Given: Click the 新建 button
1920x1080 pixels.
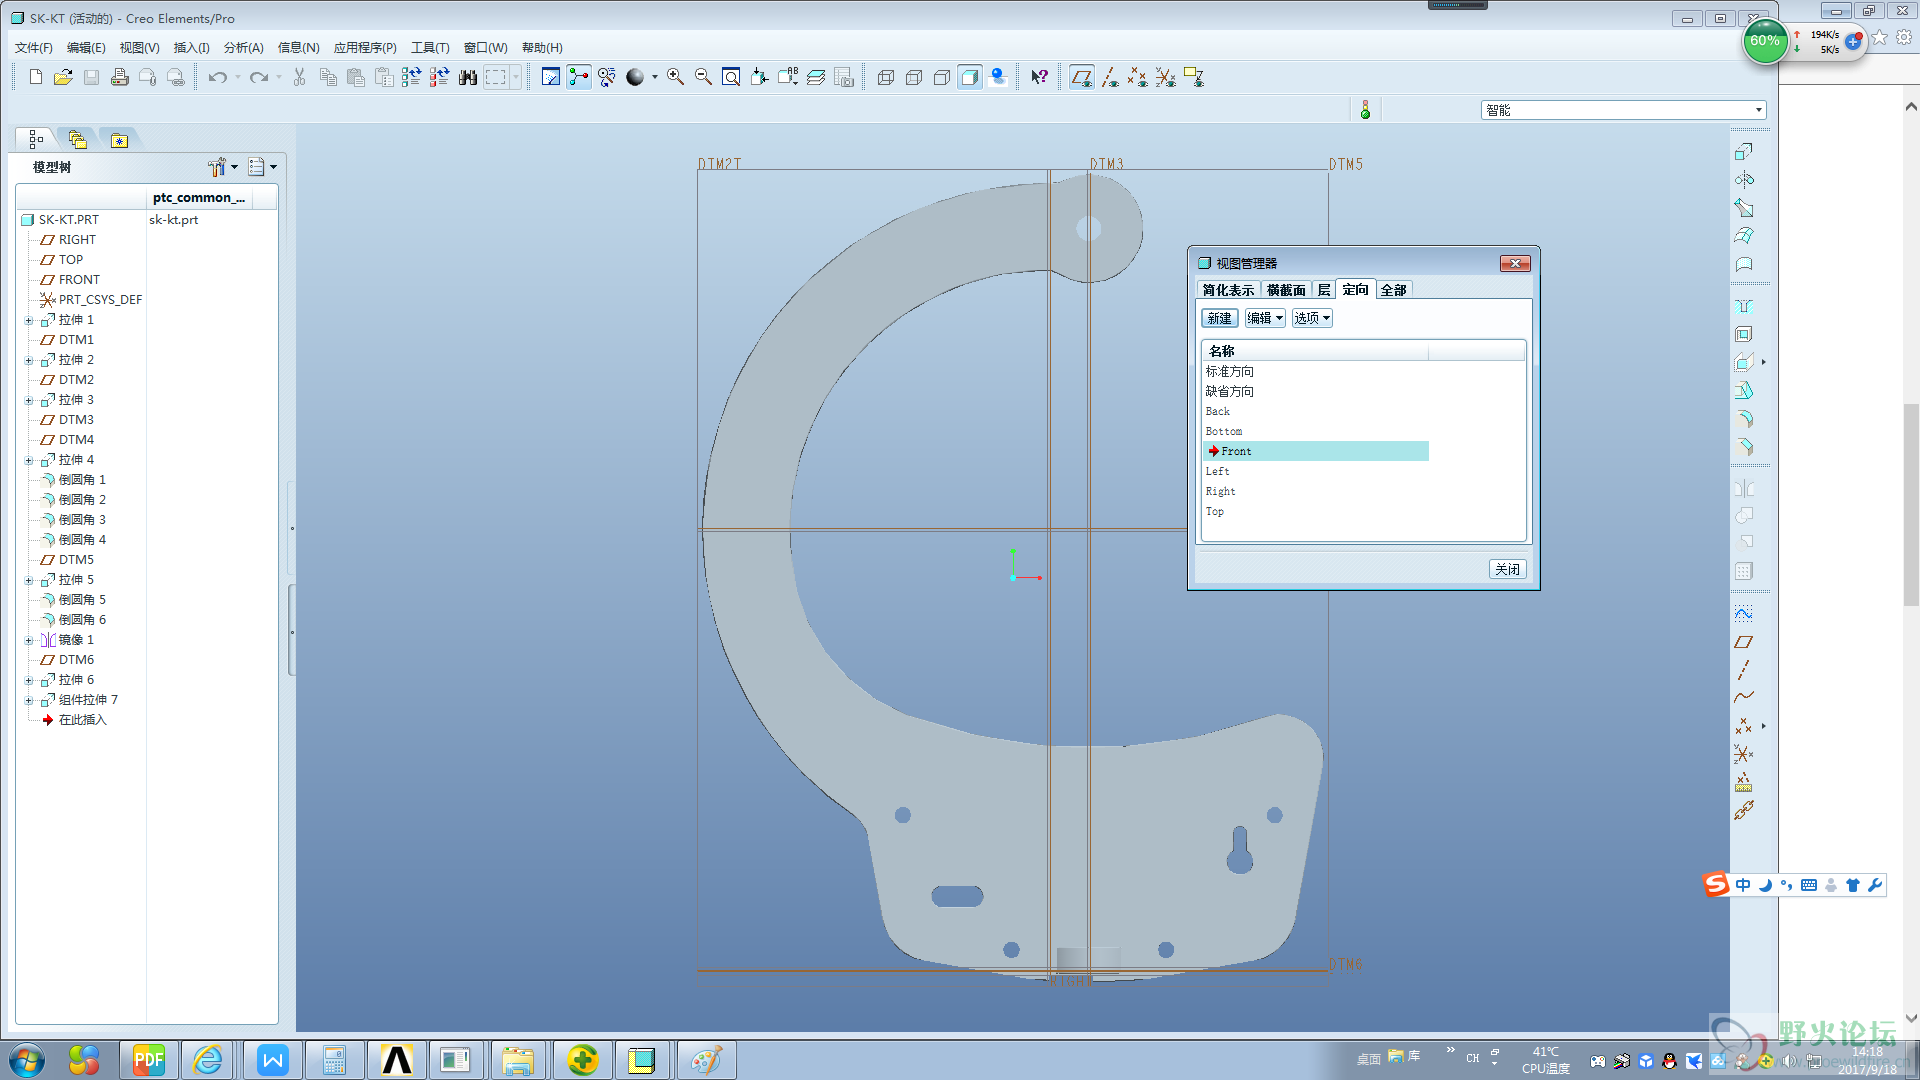Looking at the screenshot, I should click(1220, 318).
